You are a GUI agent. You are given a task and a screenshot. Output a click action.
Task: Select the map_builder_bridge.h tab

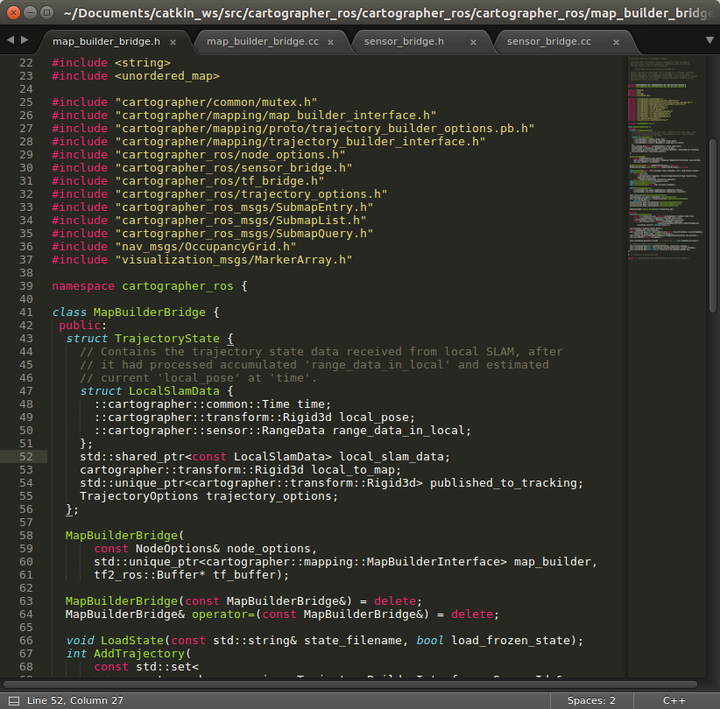106,42
